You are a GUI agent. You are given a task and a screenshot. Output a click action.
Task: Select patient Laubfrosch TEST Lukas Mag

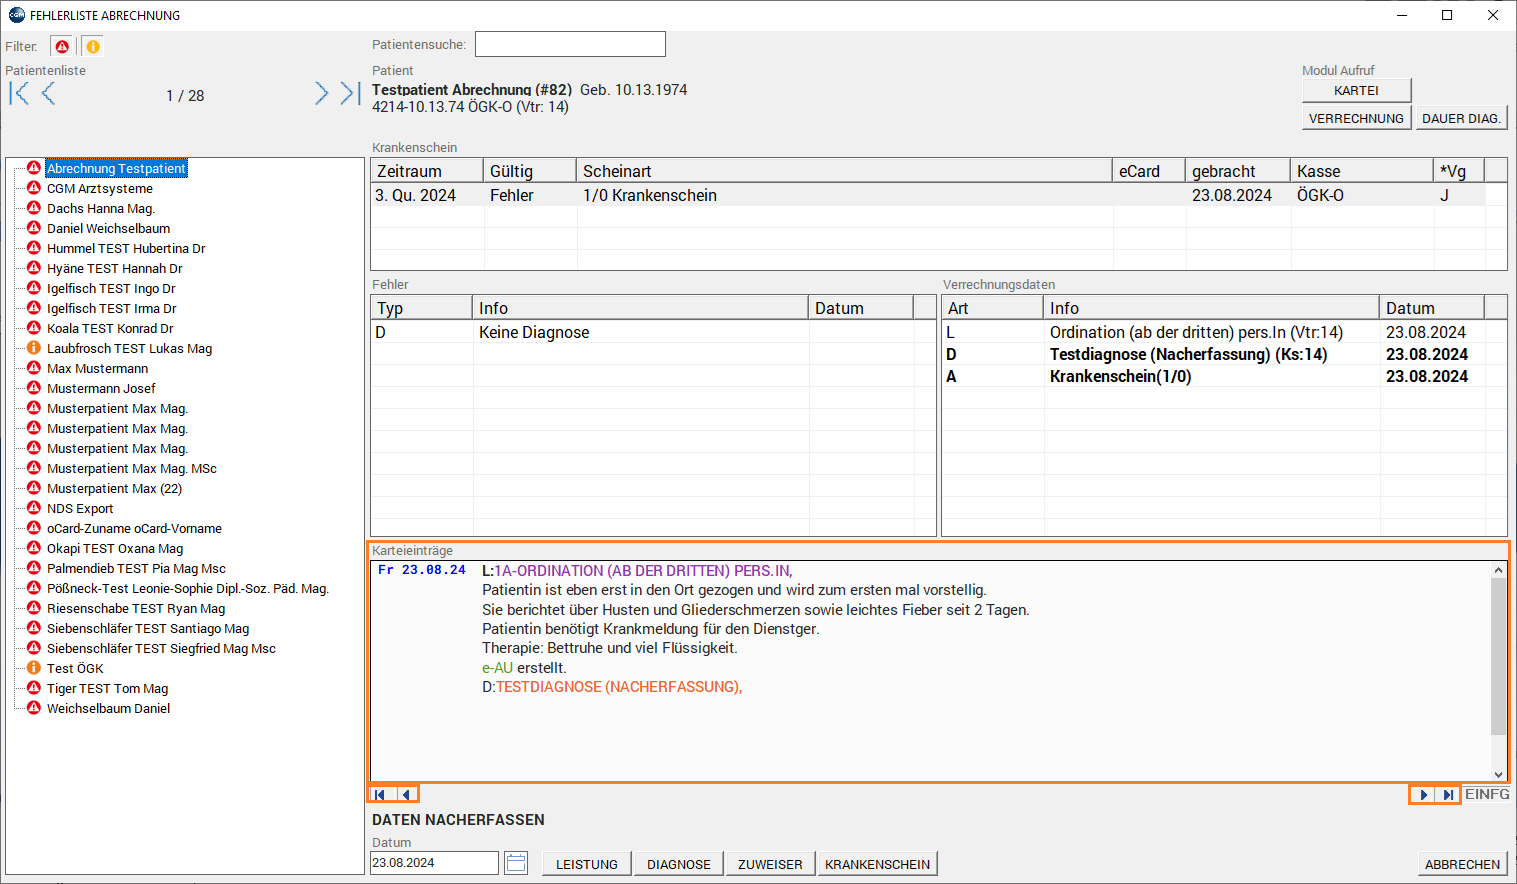click(x=129, y=349)
